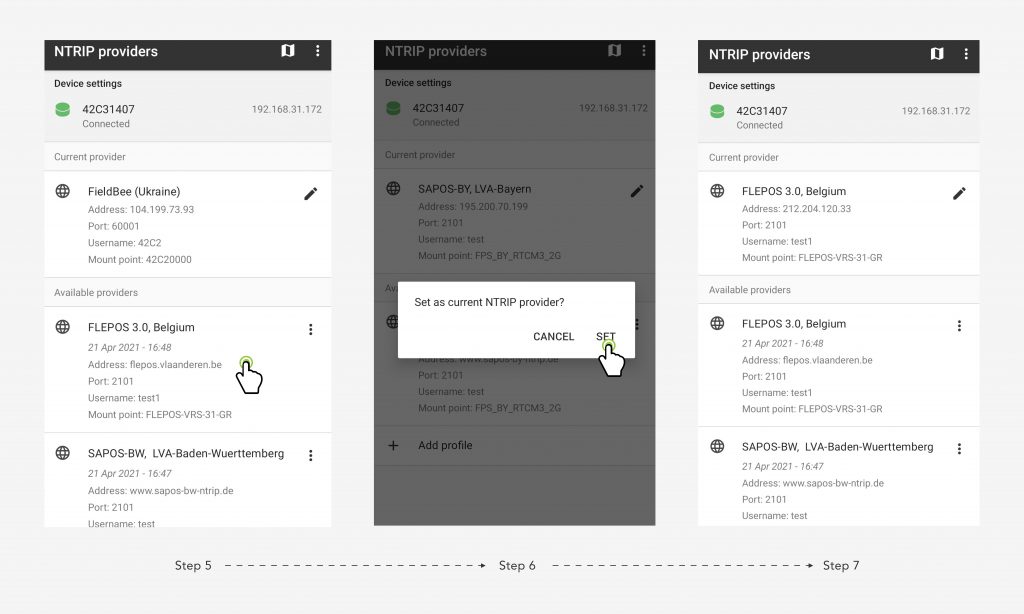Screen dimensions: 1024x614
Task: Edit the FieldBee (Ukraine) current provider
Action: pyautogui.click(x=311, y=193)
